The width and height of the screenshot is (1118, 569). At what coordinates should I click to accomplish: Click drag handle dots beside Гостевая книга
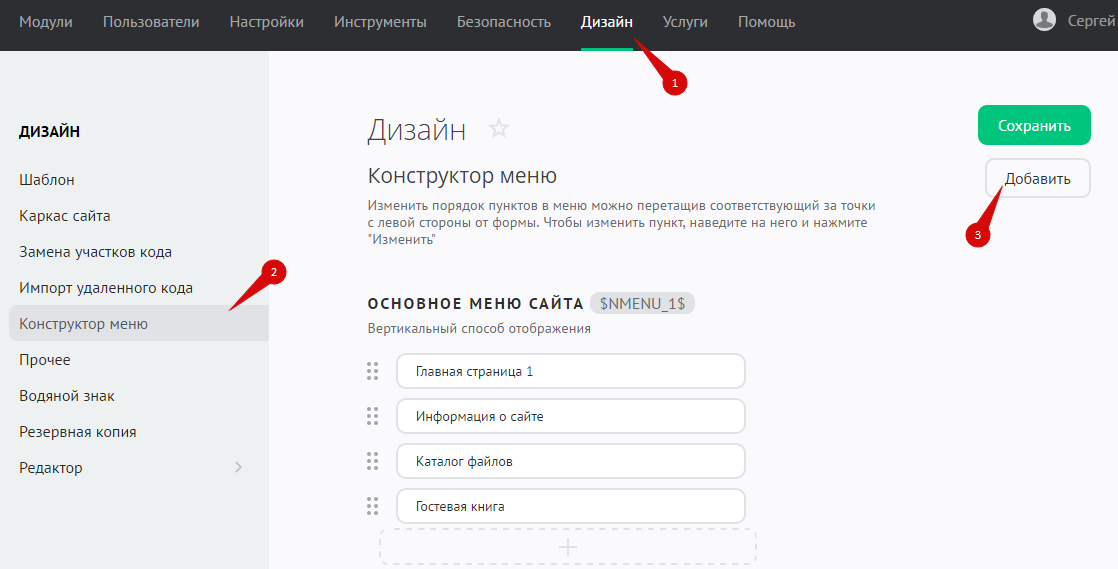click(x=372, y=506)
